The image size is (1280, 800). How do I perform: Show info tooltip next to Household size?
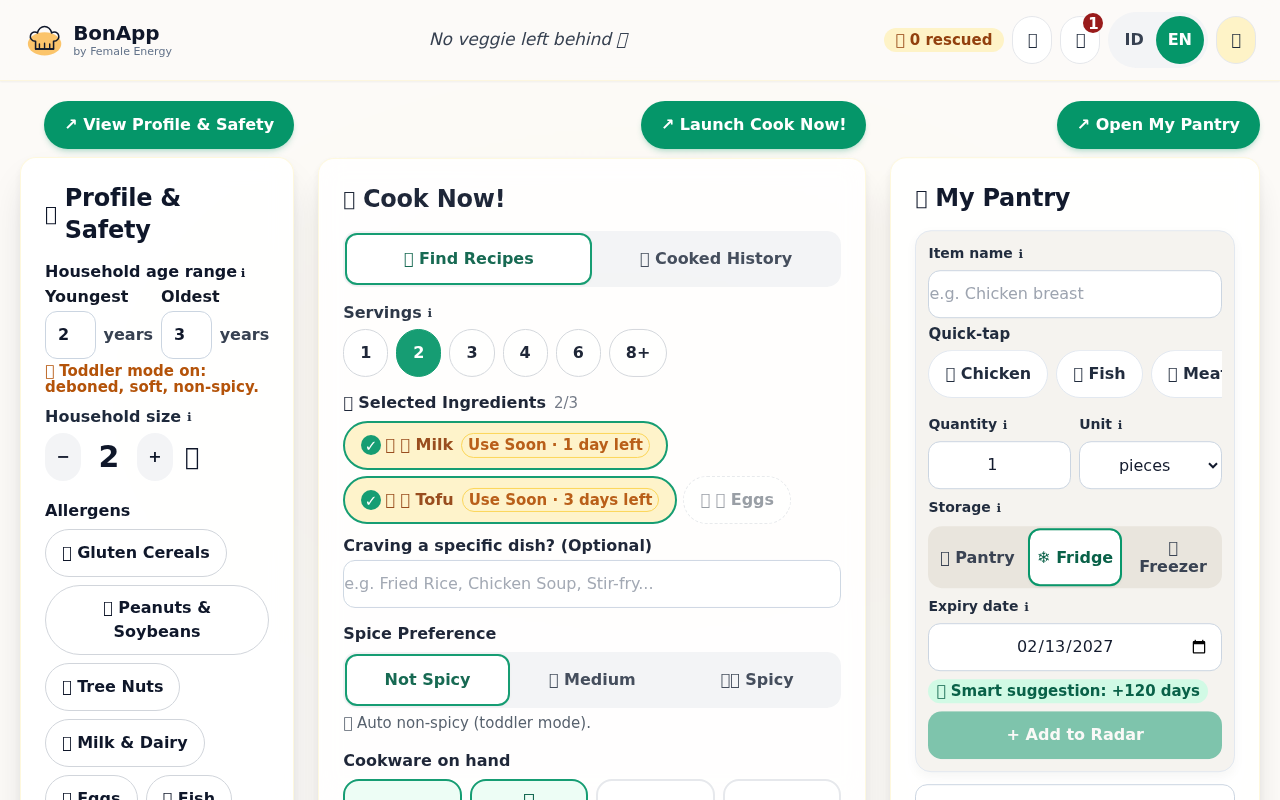pyautogui.click(x=189, y=417)
